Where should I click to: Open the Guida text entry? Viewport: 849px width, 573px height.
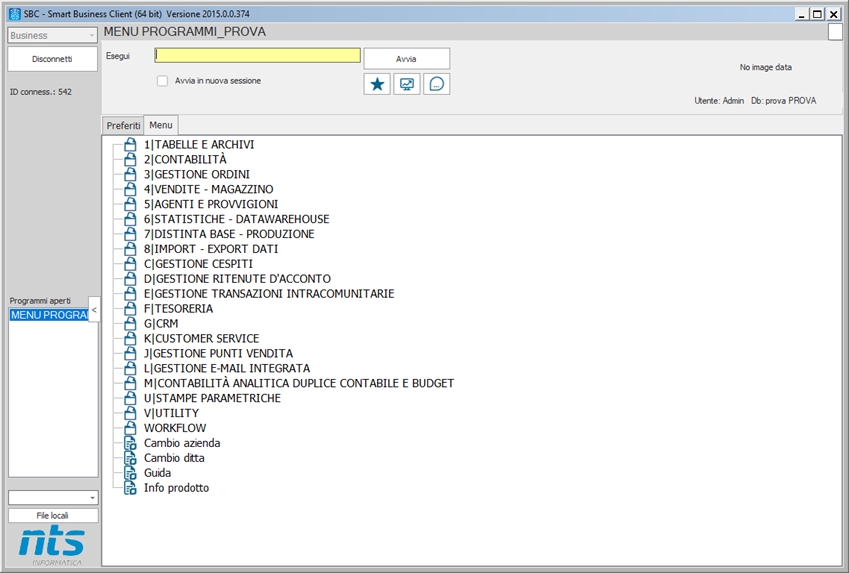157,473
